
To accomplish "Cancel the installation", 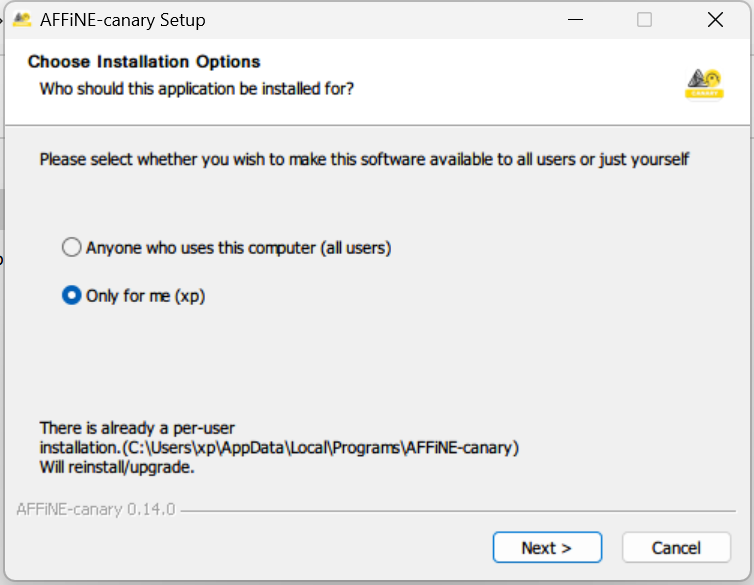I will click(x=676, y=547).
